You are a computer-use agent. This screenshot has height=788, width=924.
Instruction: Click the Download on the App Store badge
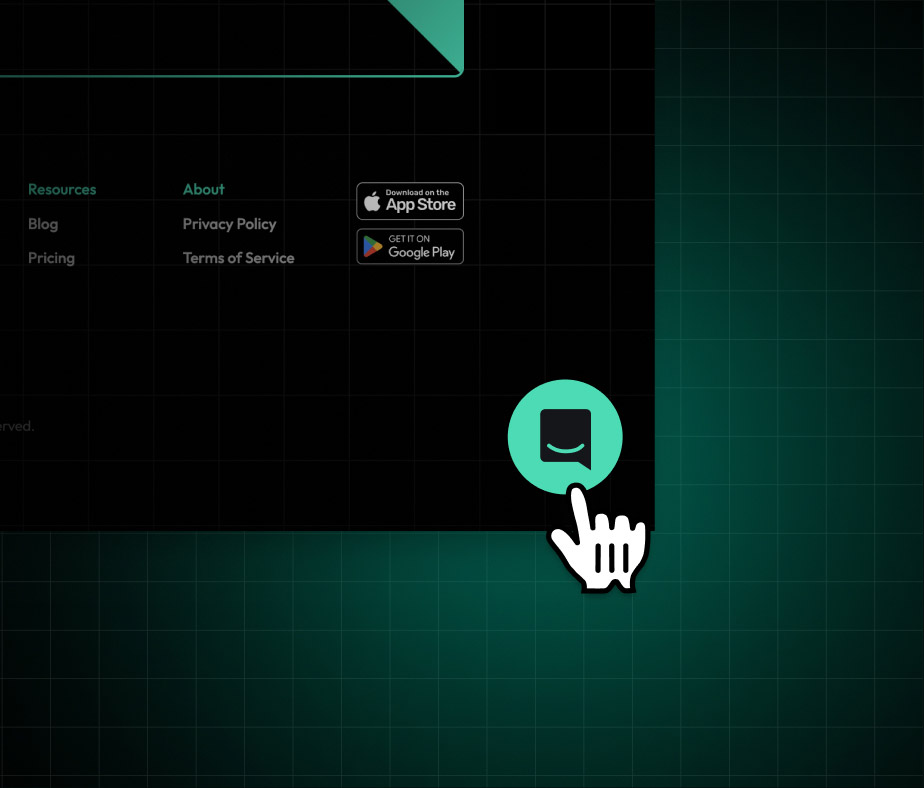(x=410, y=201)
